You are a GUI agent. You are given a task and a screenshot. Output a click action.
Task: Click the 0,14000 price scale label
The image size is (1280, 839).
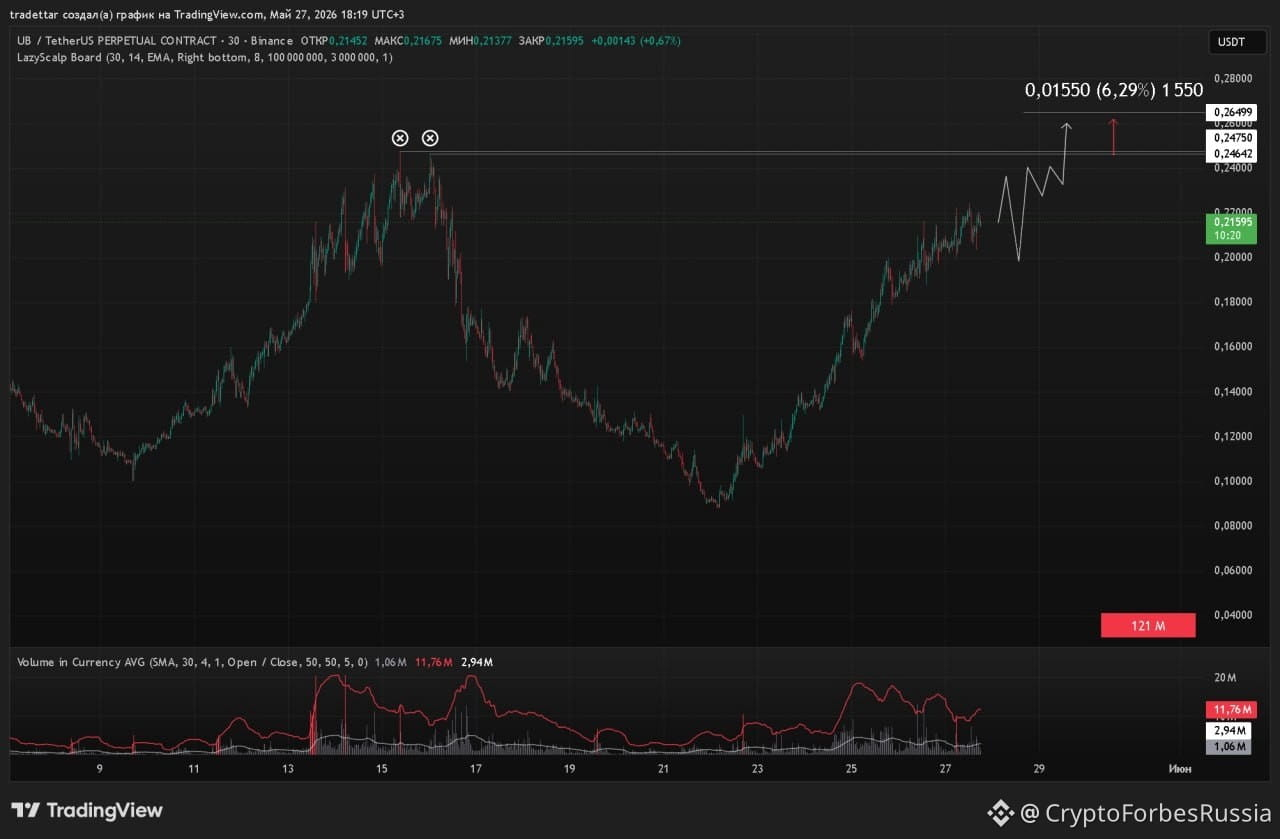1233,392
